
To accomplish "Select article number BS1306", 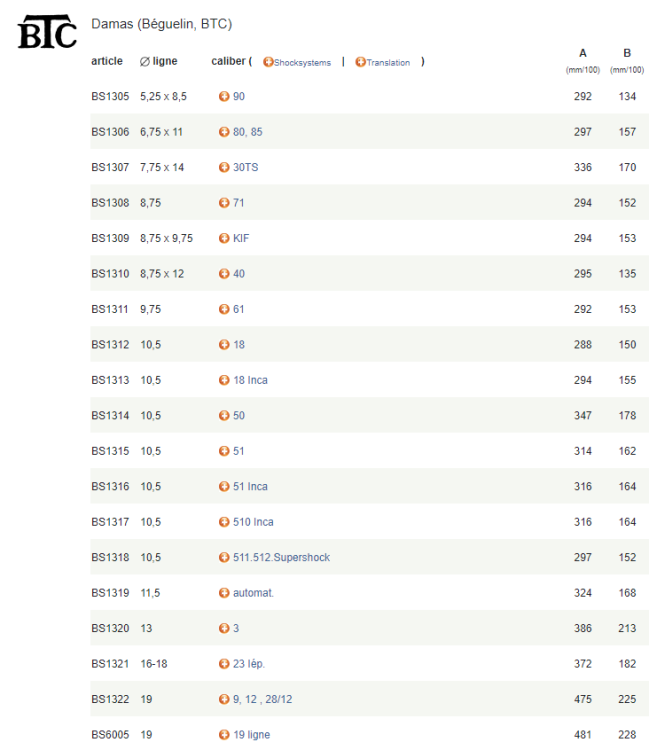I will coord(110,132).
